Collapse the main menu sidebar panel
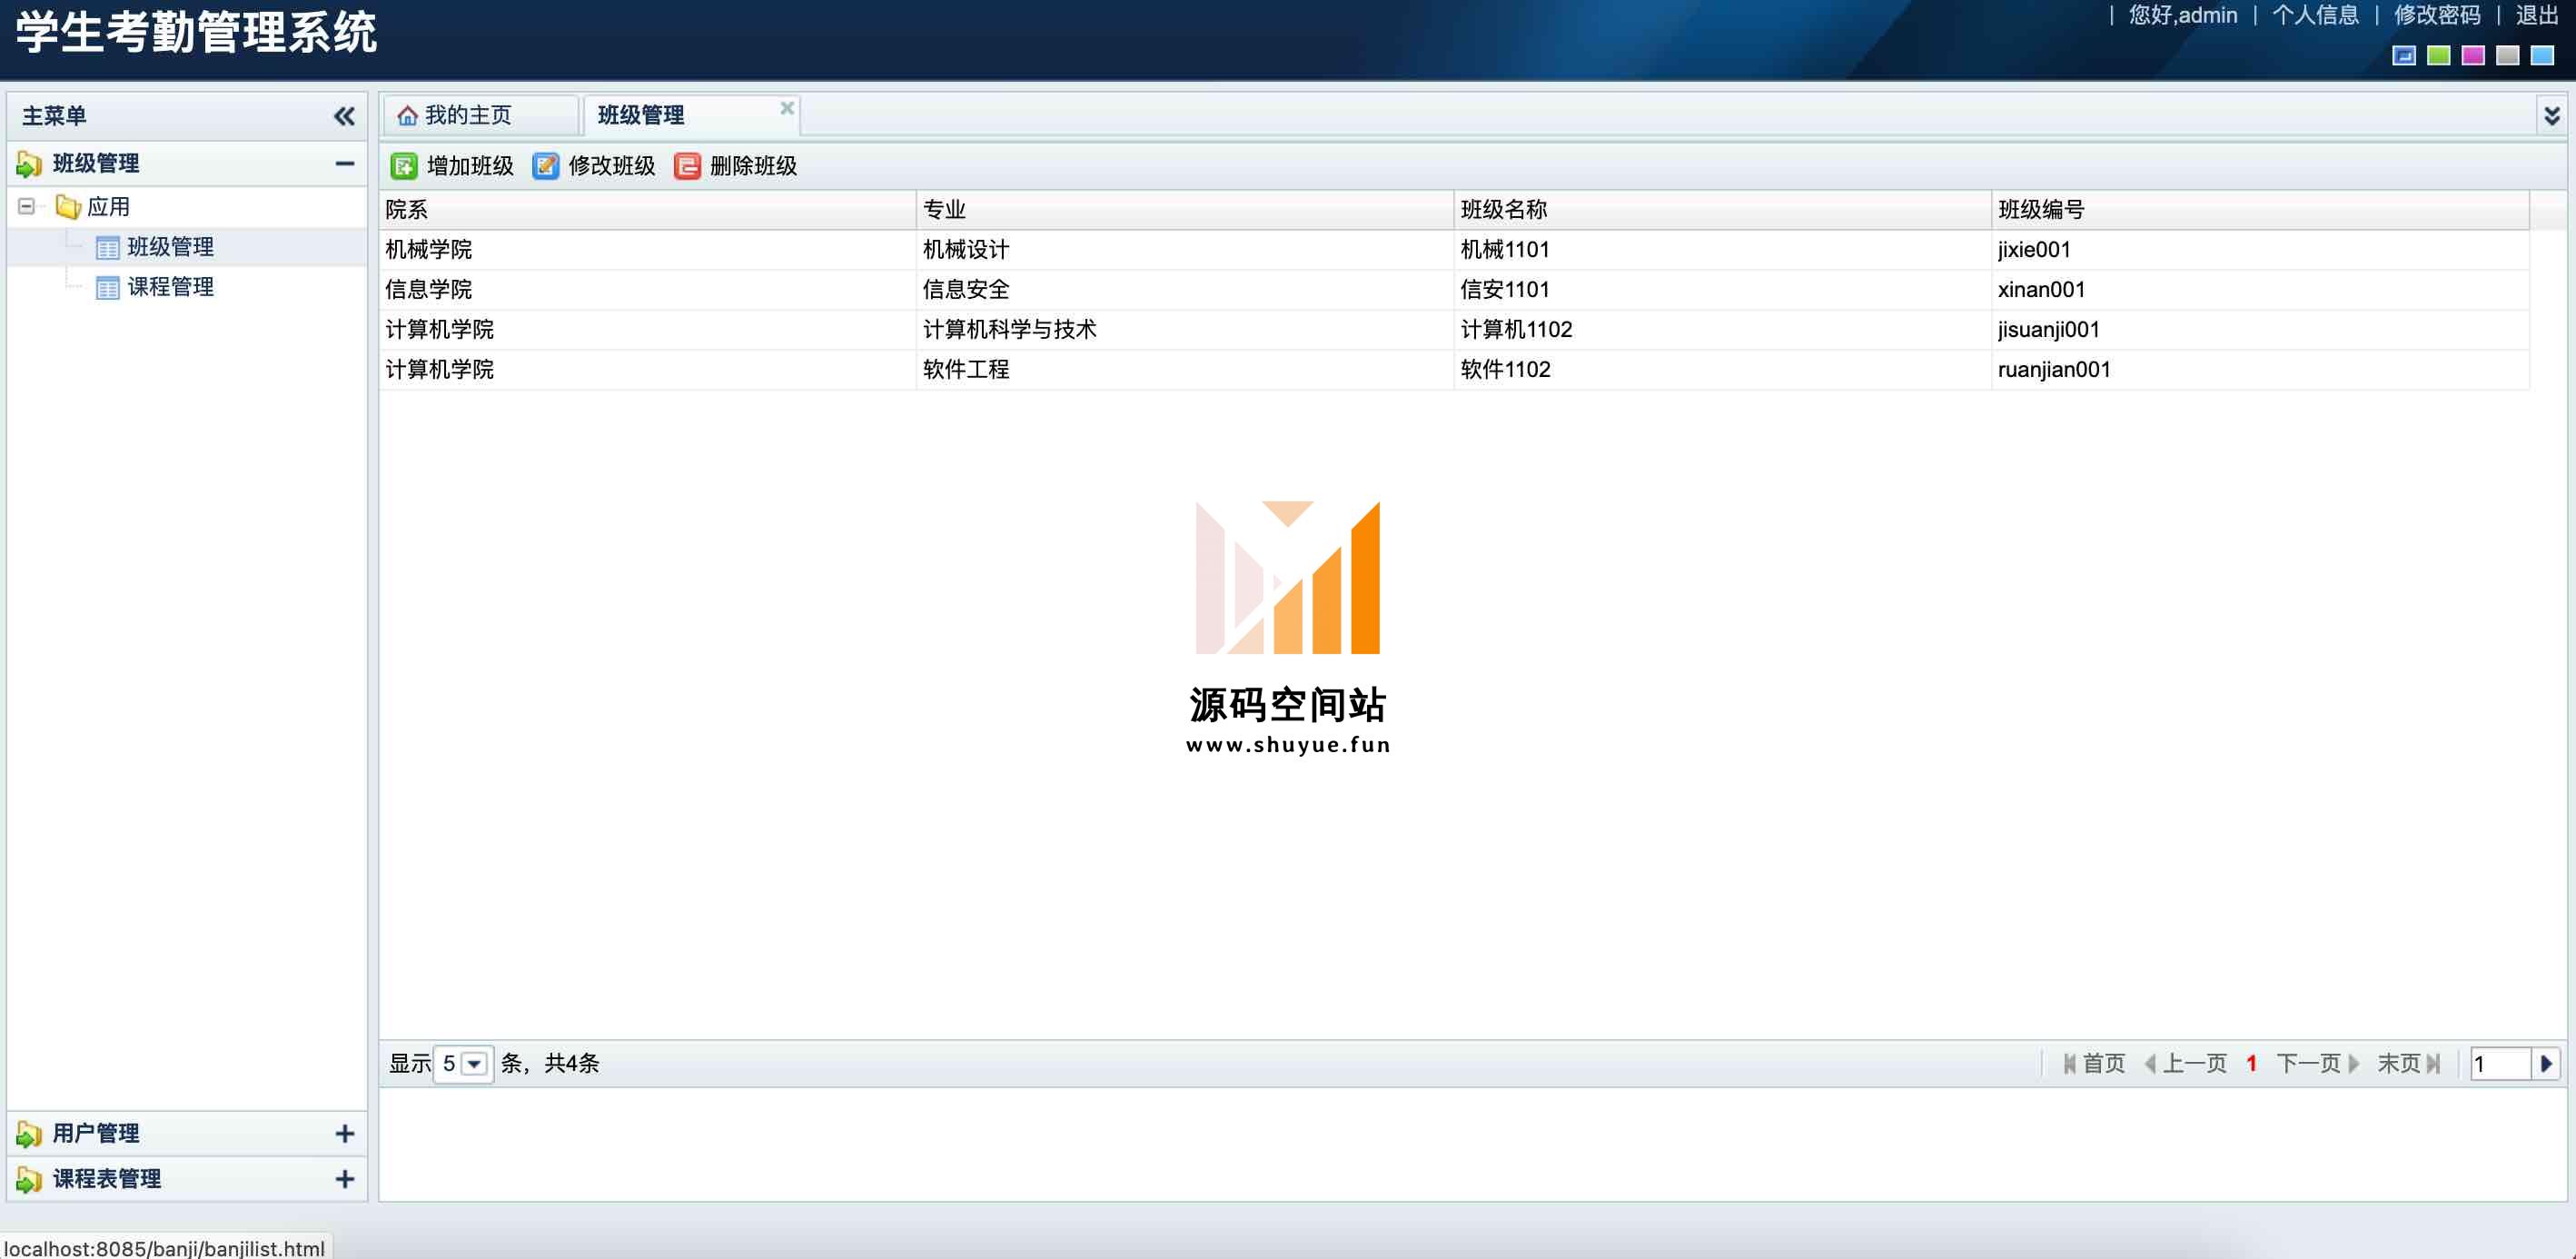 pos(344,116)
